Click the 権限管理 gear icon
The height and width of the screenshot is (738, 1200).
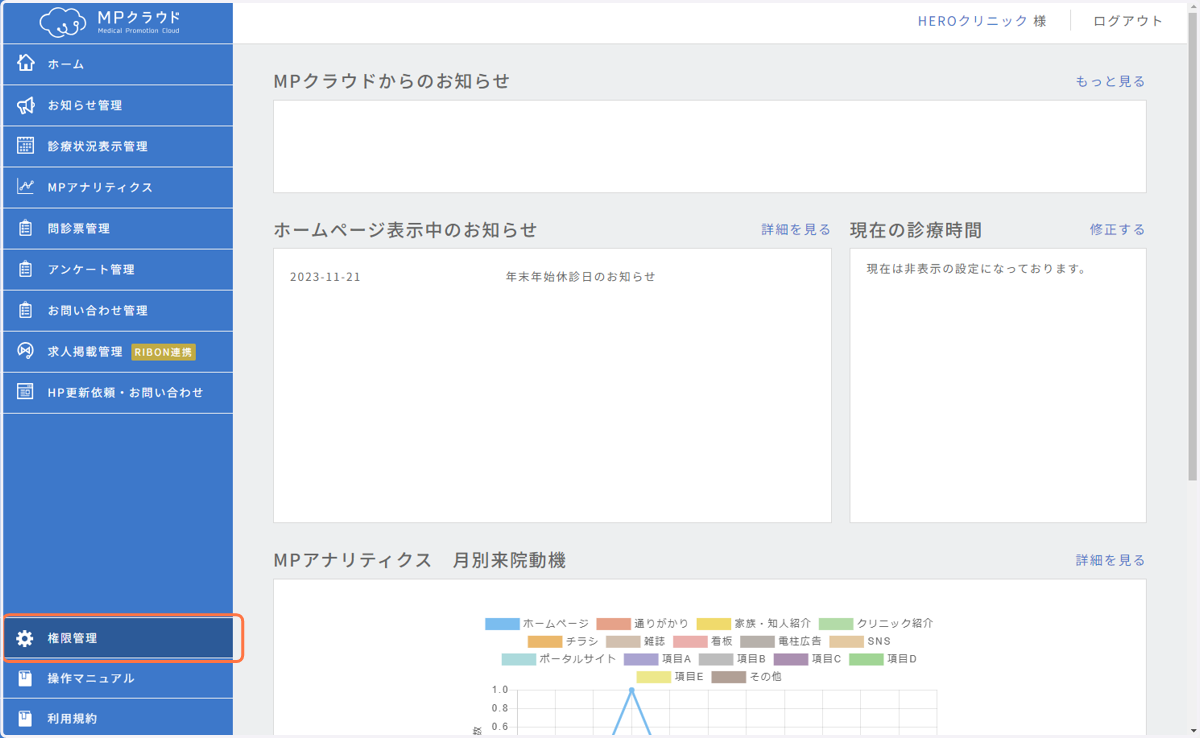[x=25, y=638]
